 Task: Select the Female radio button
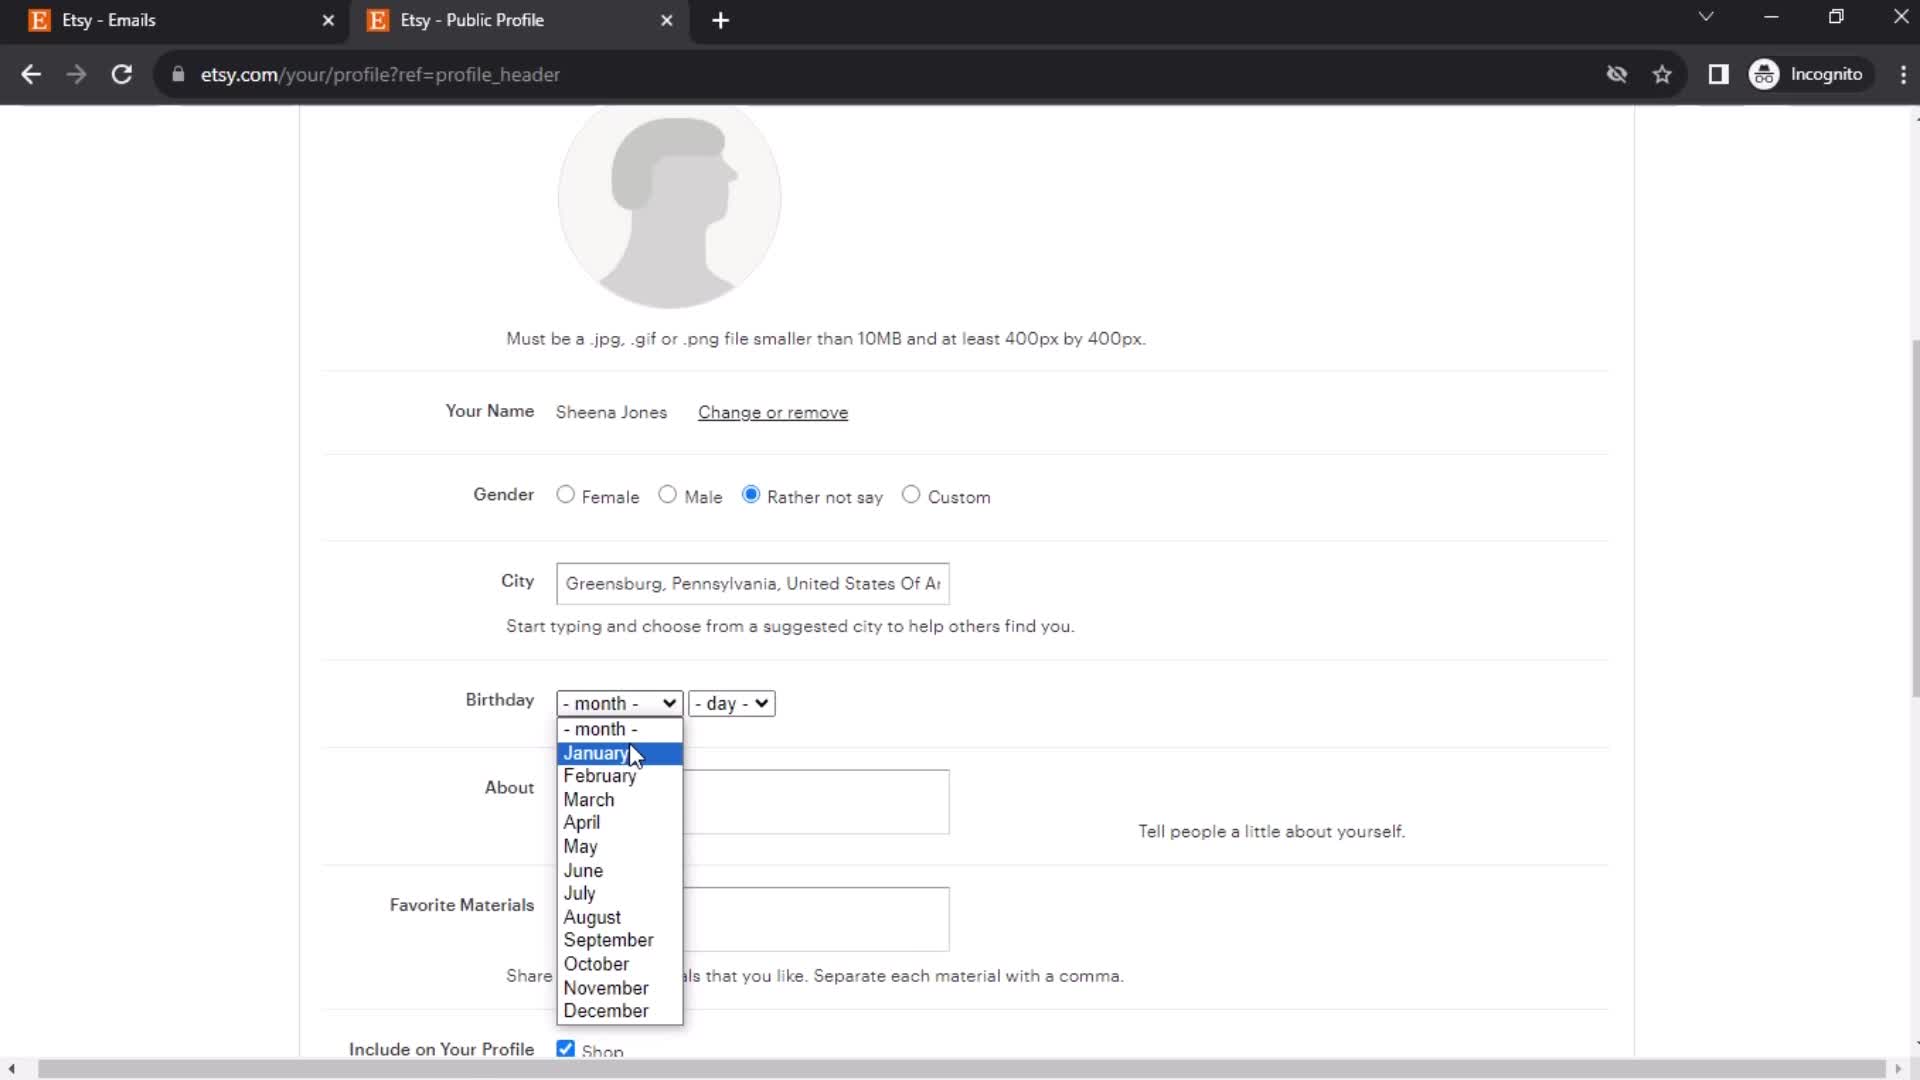(566, 495)
